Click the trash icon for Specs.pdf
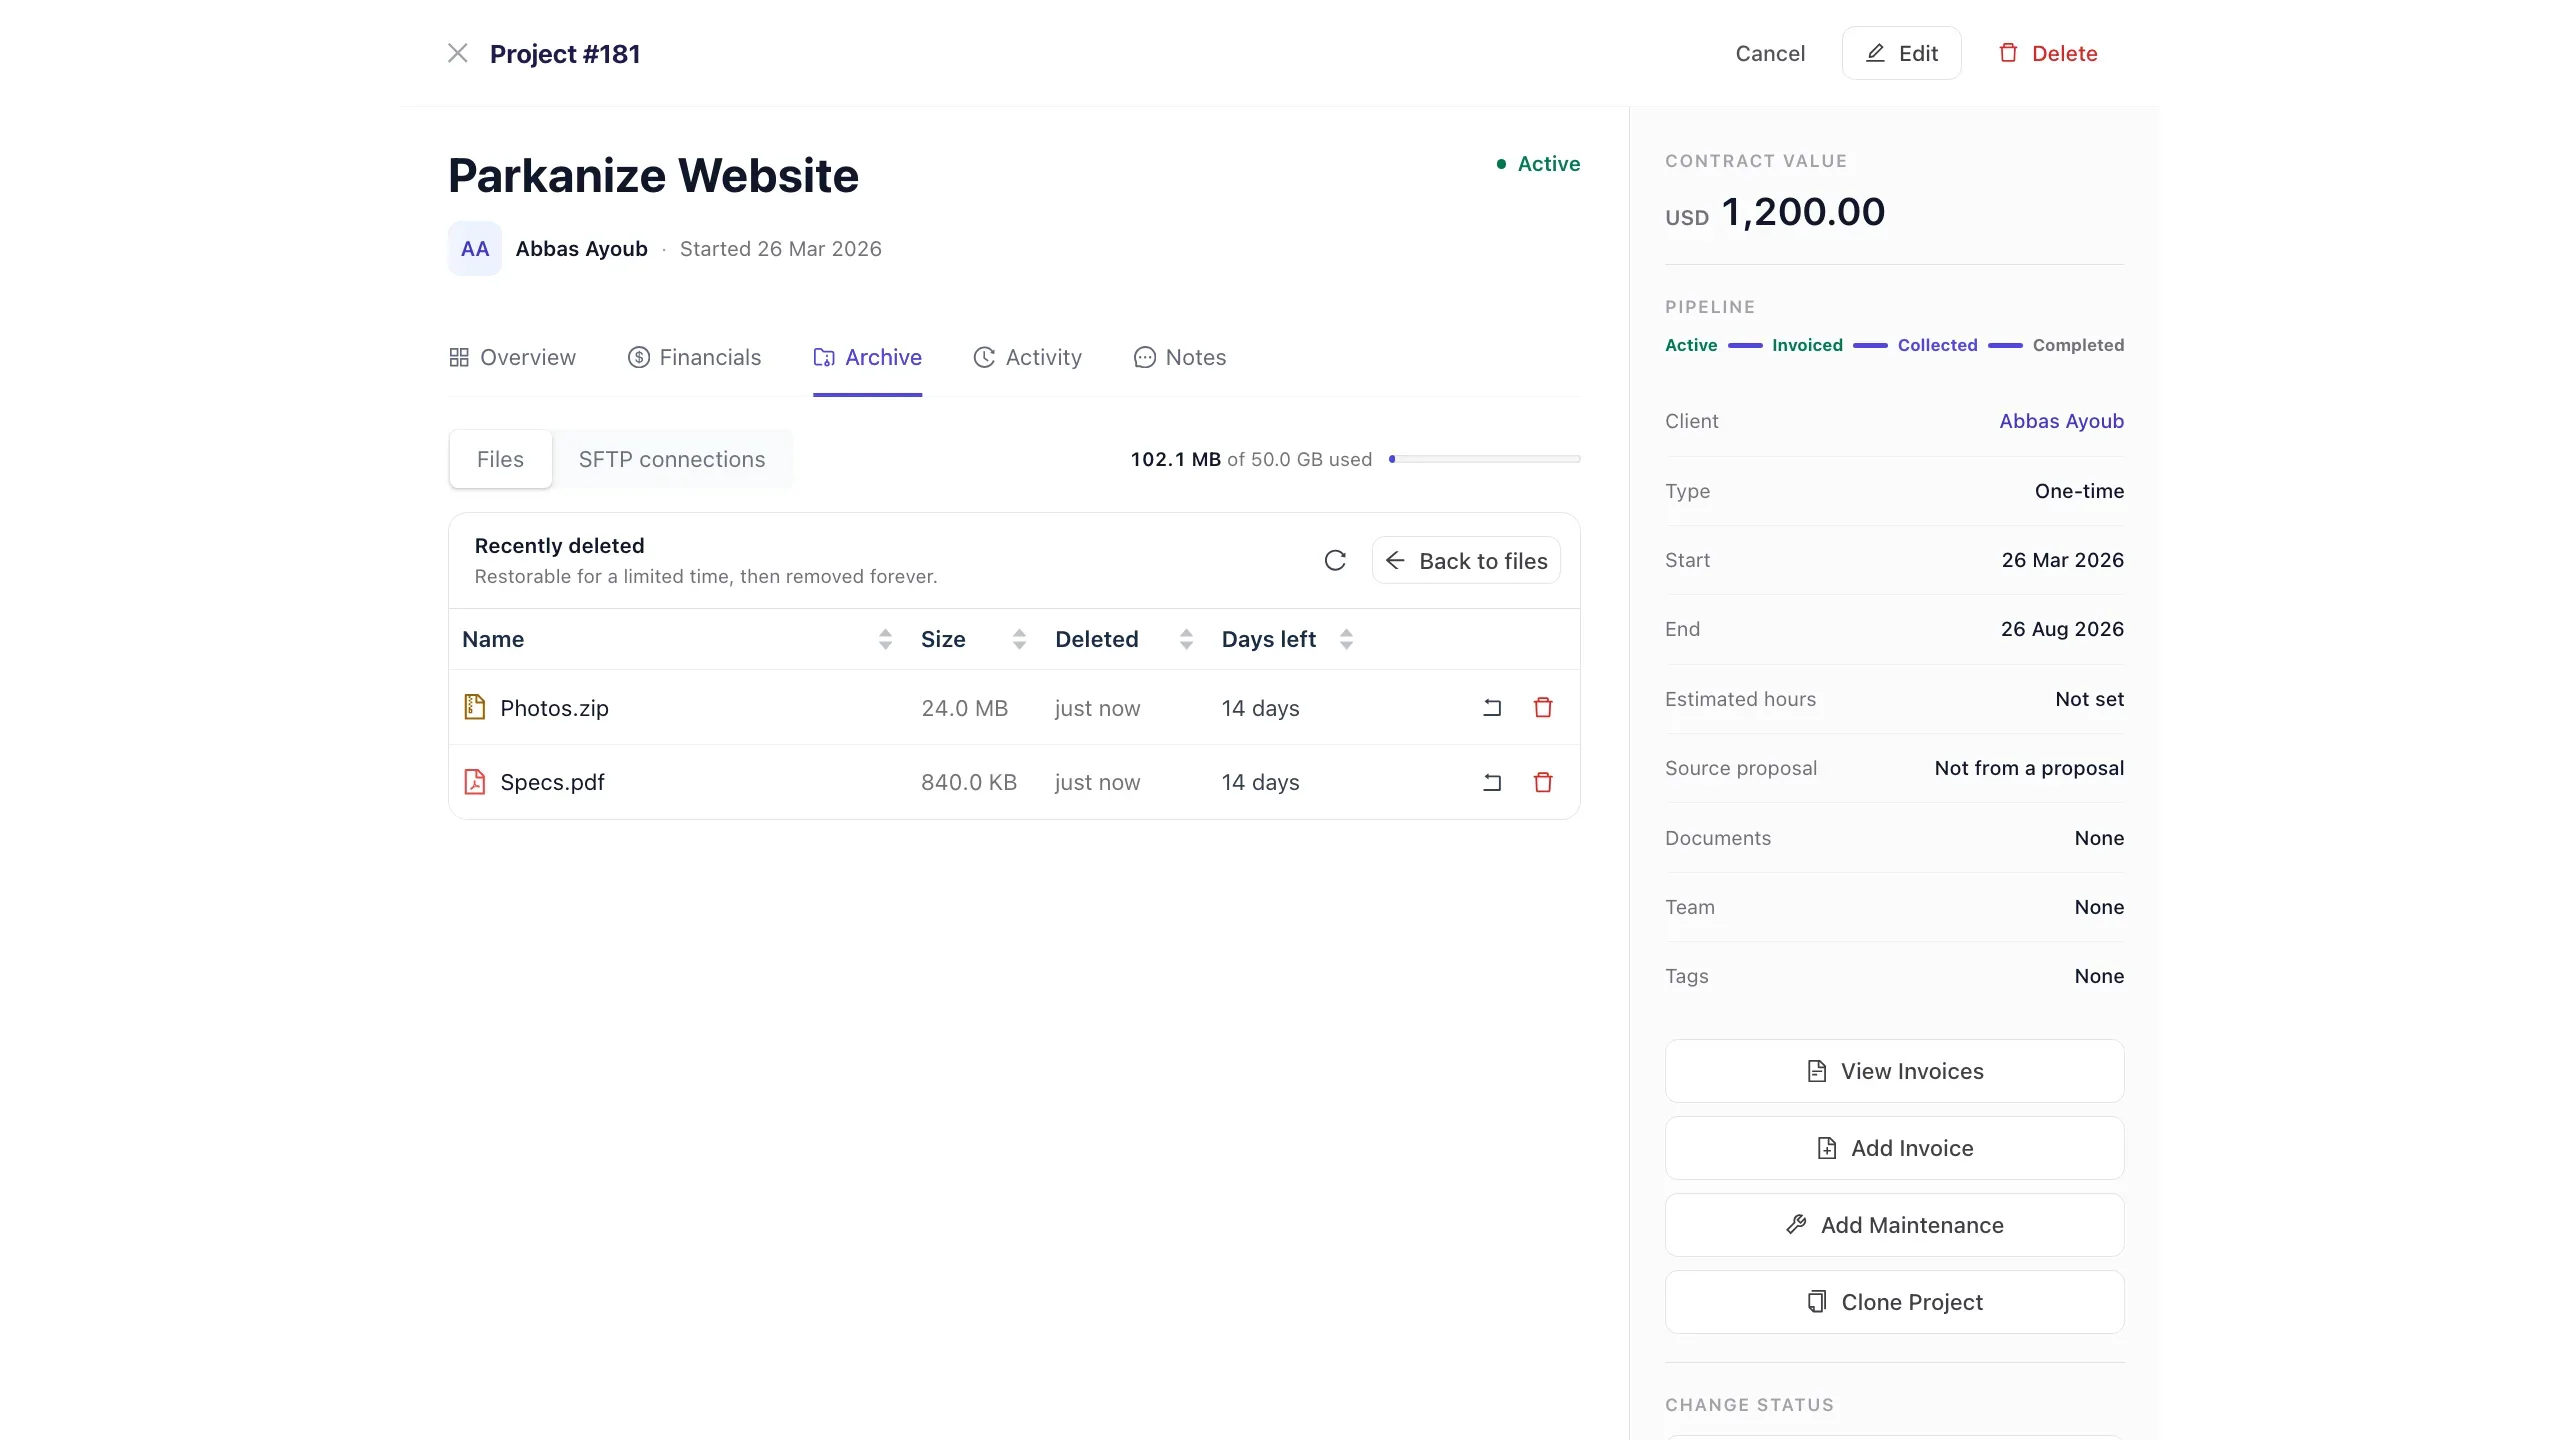This screenshot has height=1440, width=2560. point(1543,782)
